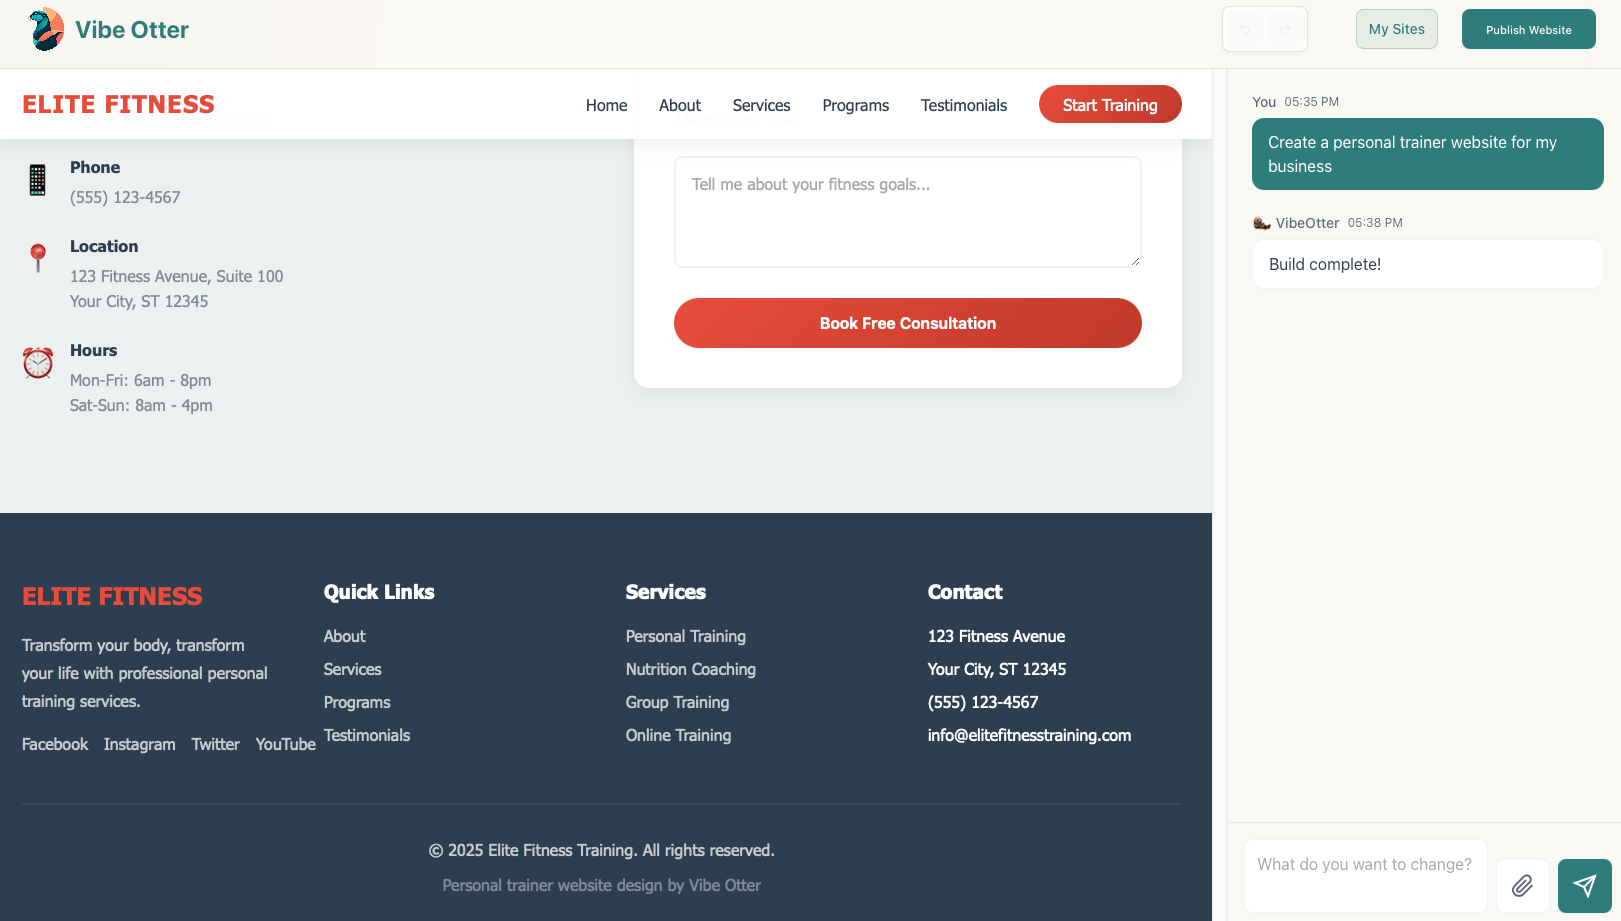Go to the Home nav item
The image size is (1621, 921).
(x=606, y=105)
